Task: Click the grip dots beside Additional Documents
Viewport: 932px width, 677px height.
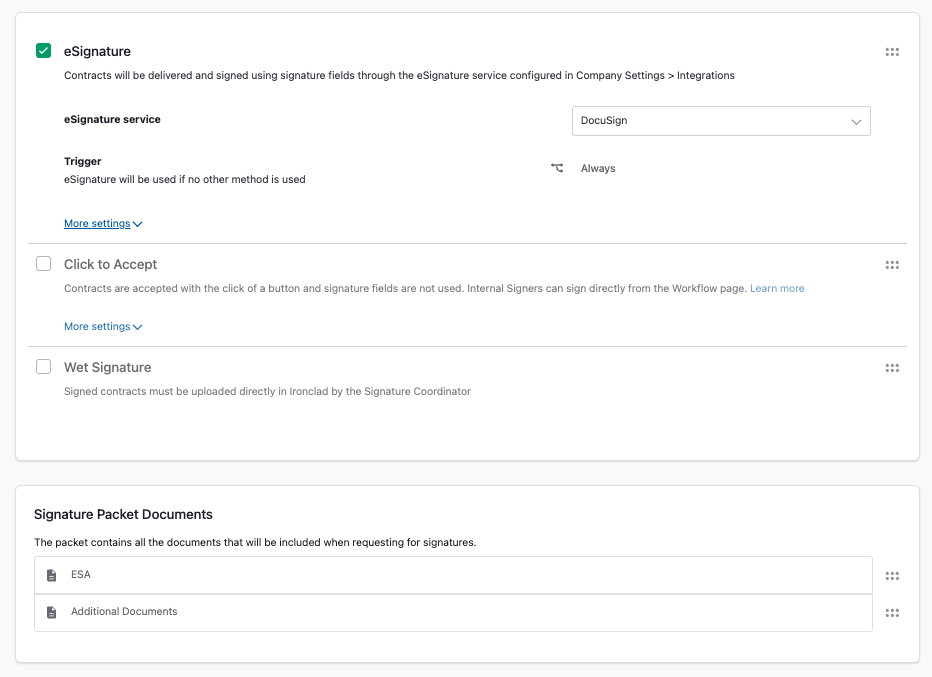Action: click(x=892, y=612)
